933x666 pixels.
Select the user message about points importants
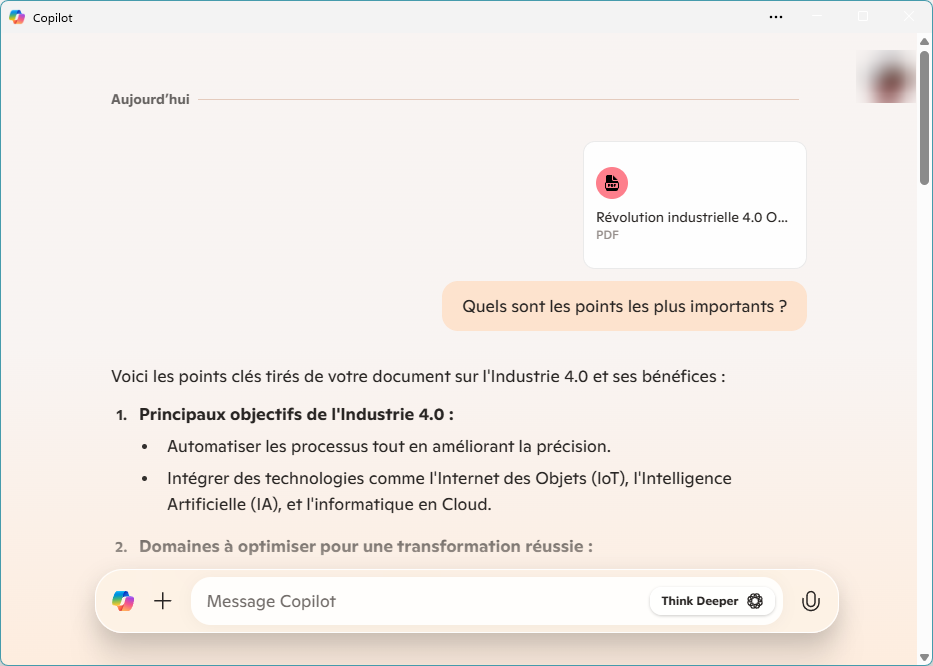(x=624, y=307)
